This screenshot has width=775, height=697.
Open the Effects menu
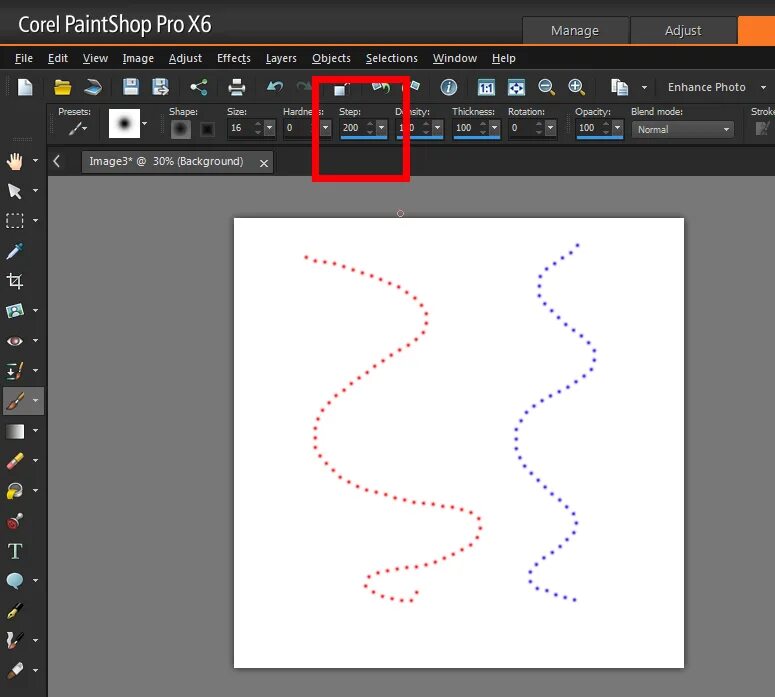(234, 58)
